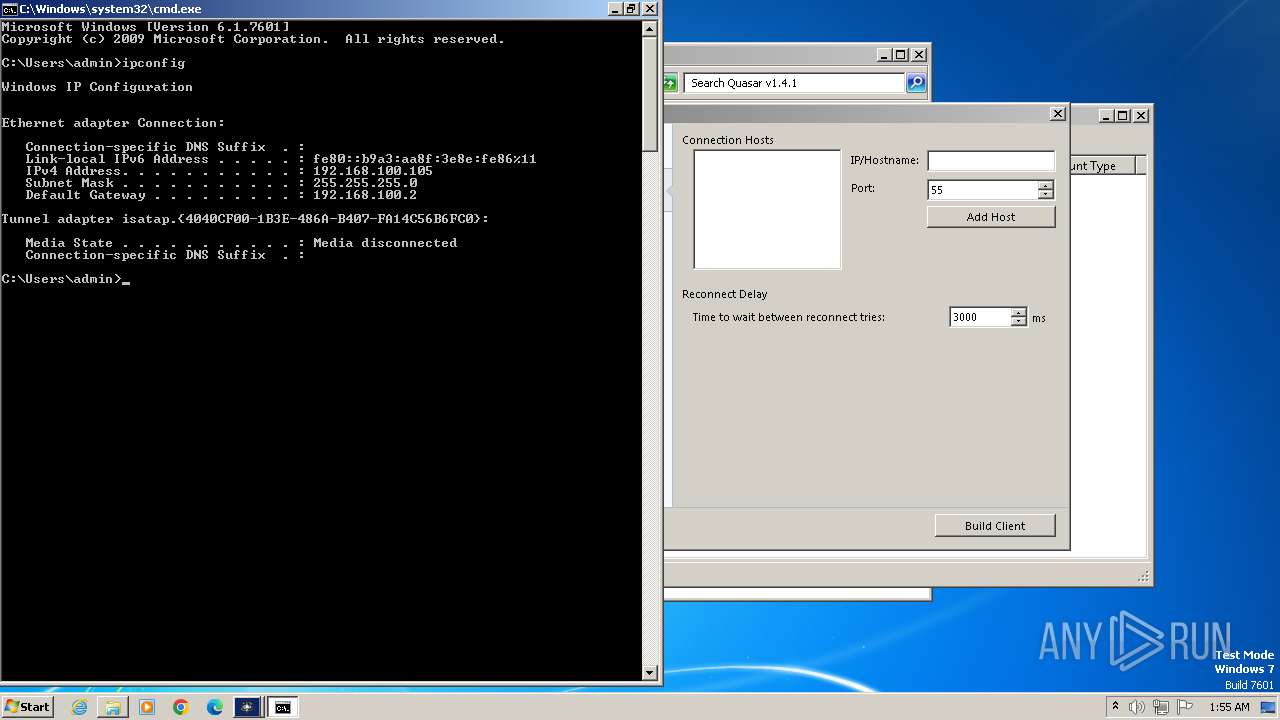Click the green refresh arrow beside the search box

coord(670,83)
